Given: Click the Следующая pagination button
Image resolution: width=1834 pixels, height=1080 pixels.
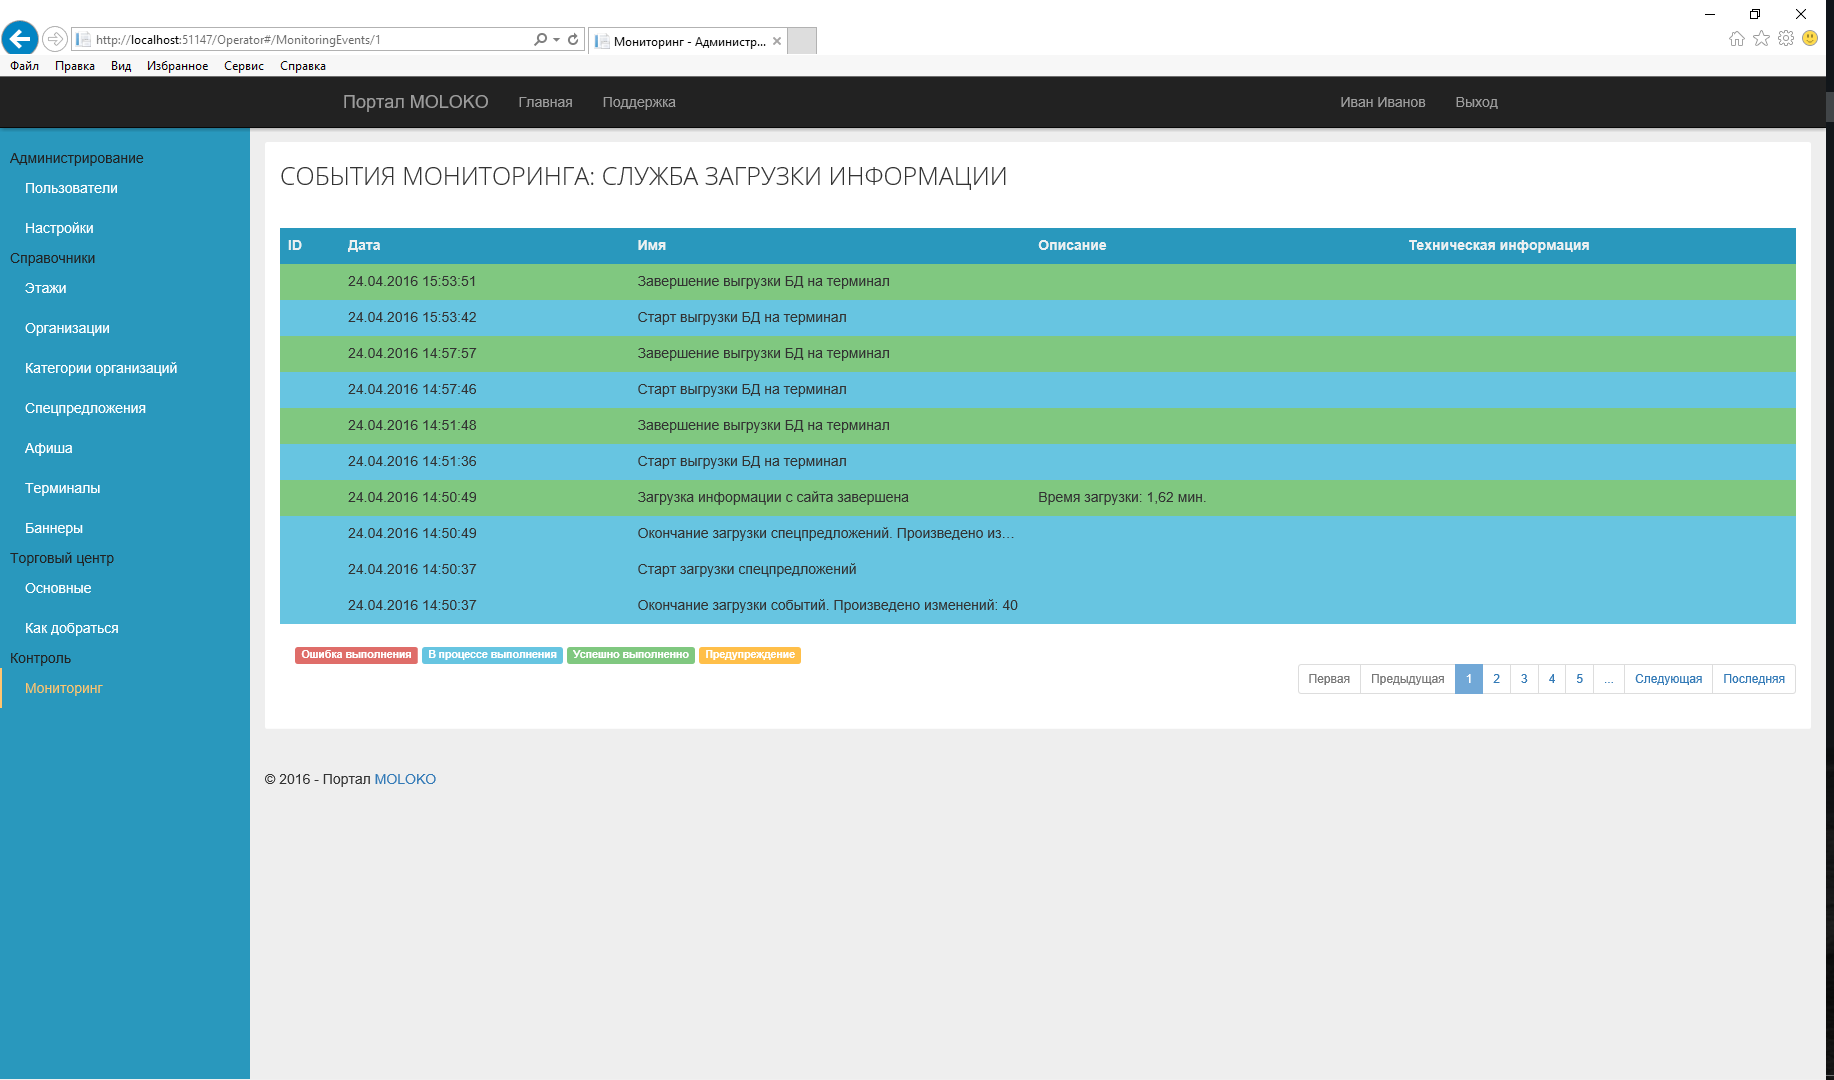Looking at the screenshot, I should click(x=1668, y=679).
